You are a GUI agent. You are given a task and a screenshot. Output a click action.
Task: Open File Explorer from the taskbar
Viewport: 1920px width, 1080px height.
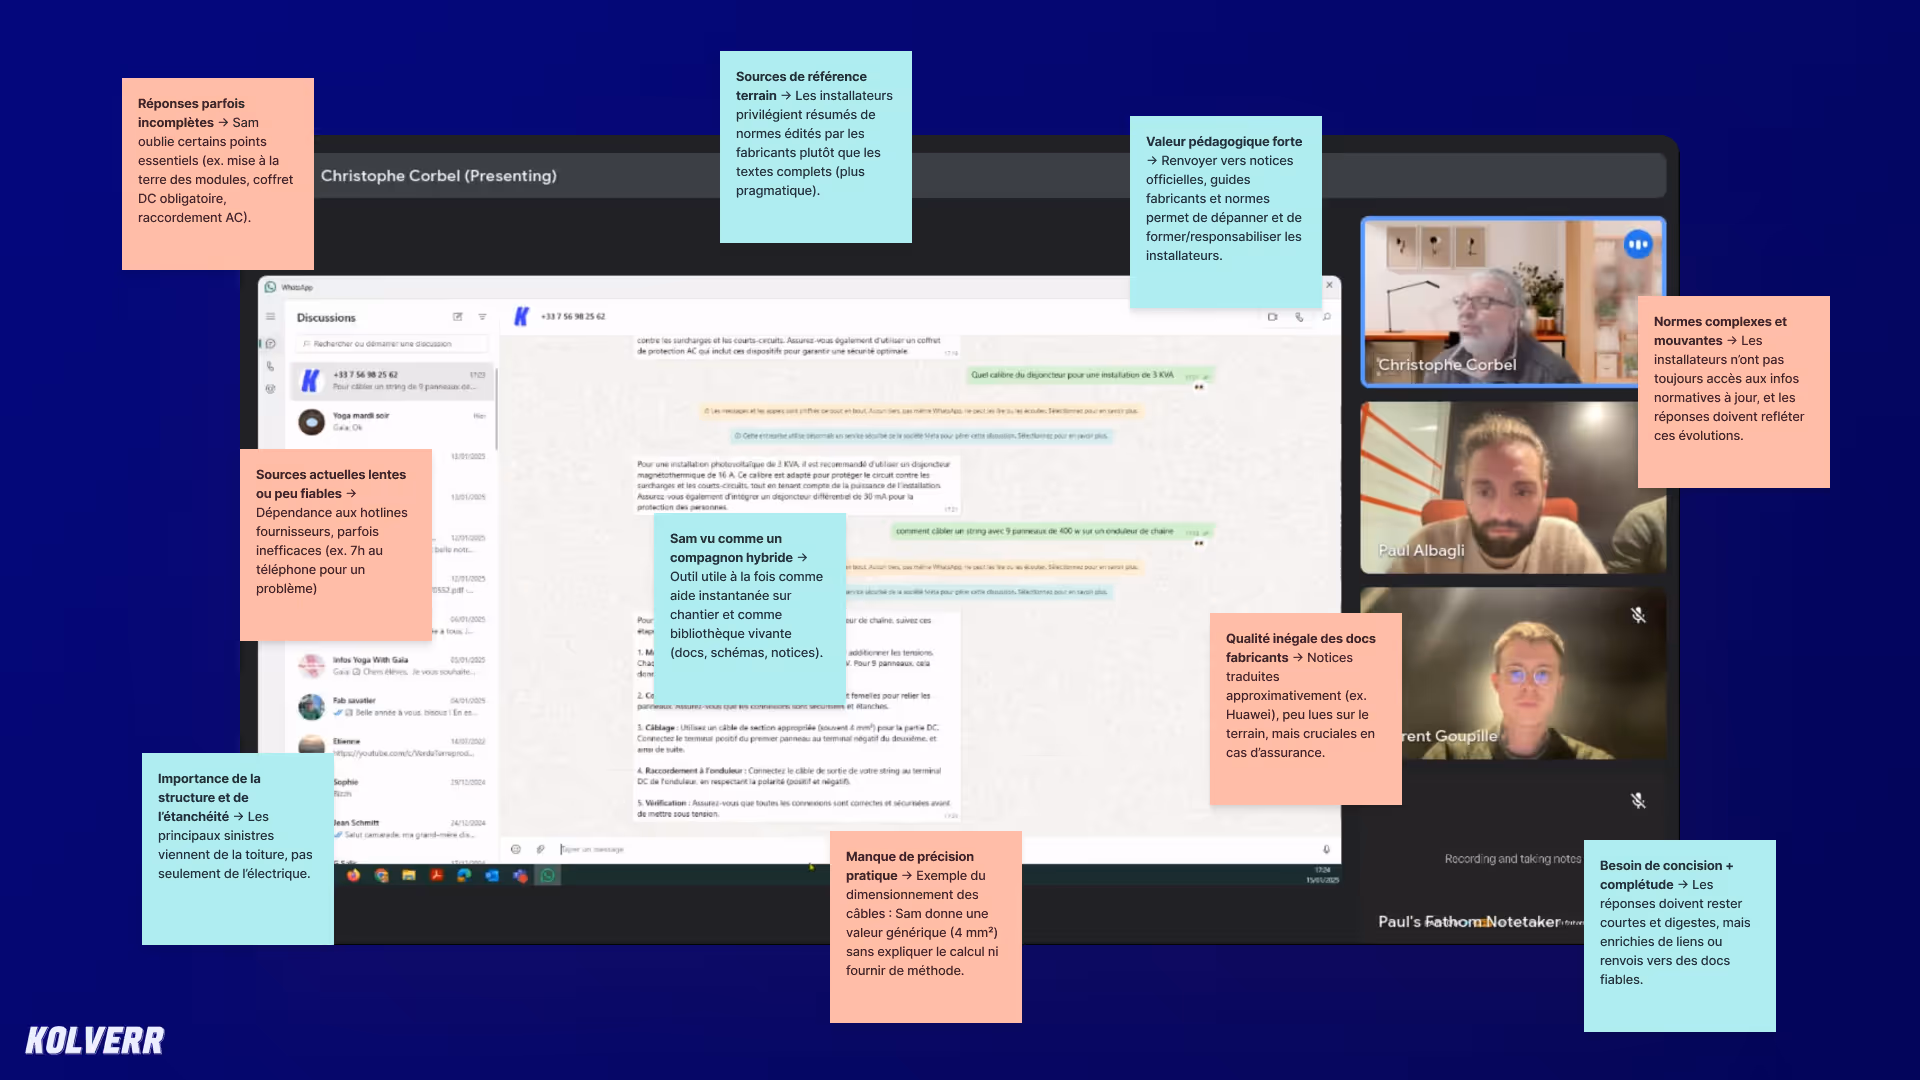(x=409, y=876)
